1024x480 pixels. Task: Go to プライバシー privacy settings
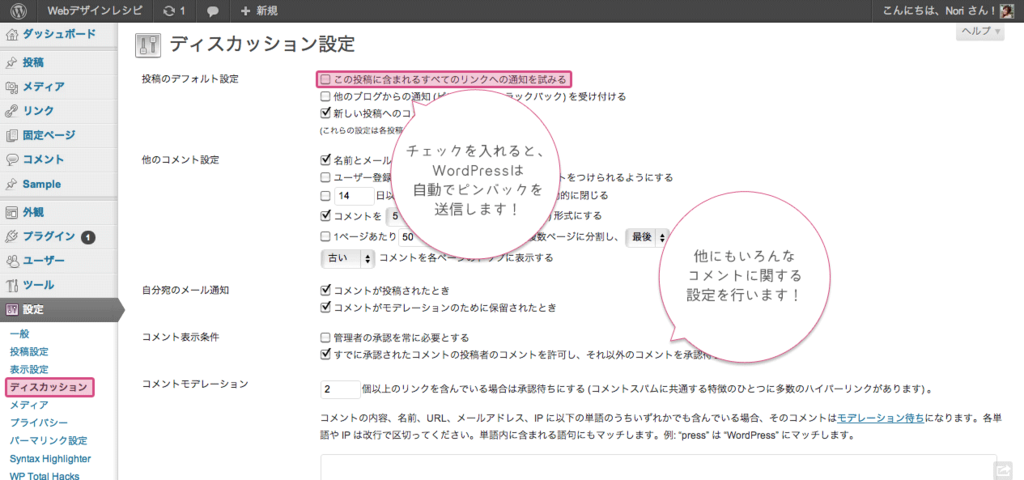pos(39,423)
